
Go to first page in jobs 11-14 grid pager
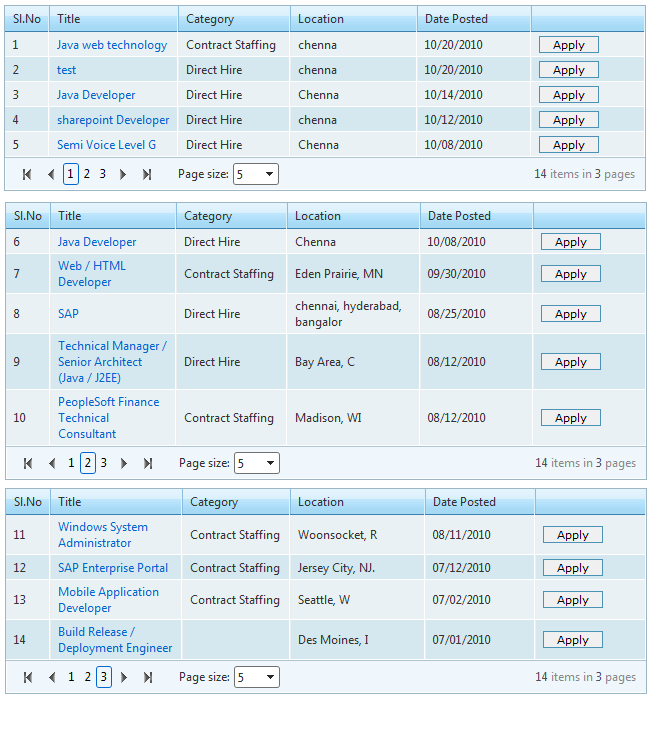point(28,677)
